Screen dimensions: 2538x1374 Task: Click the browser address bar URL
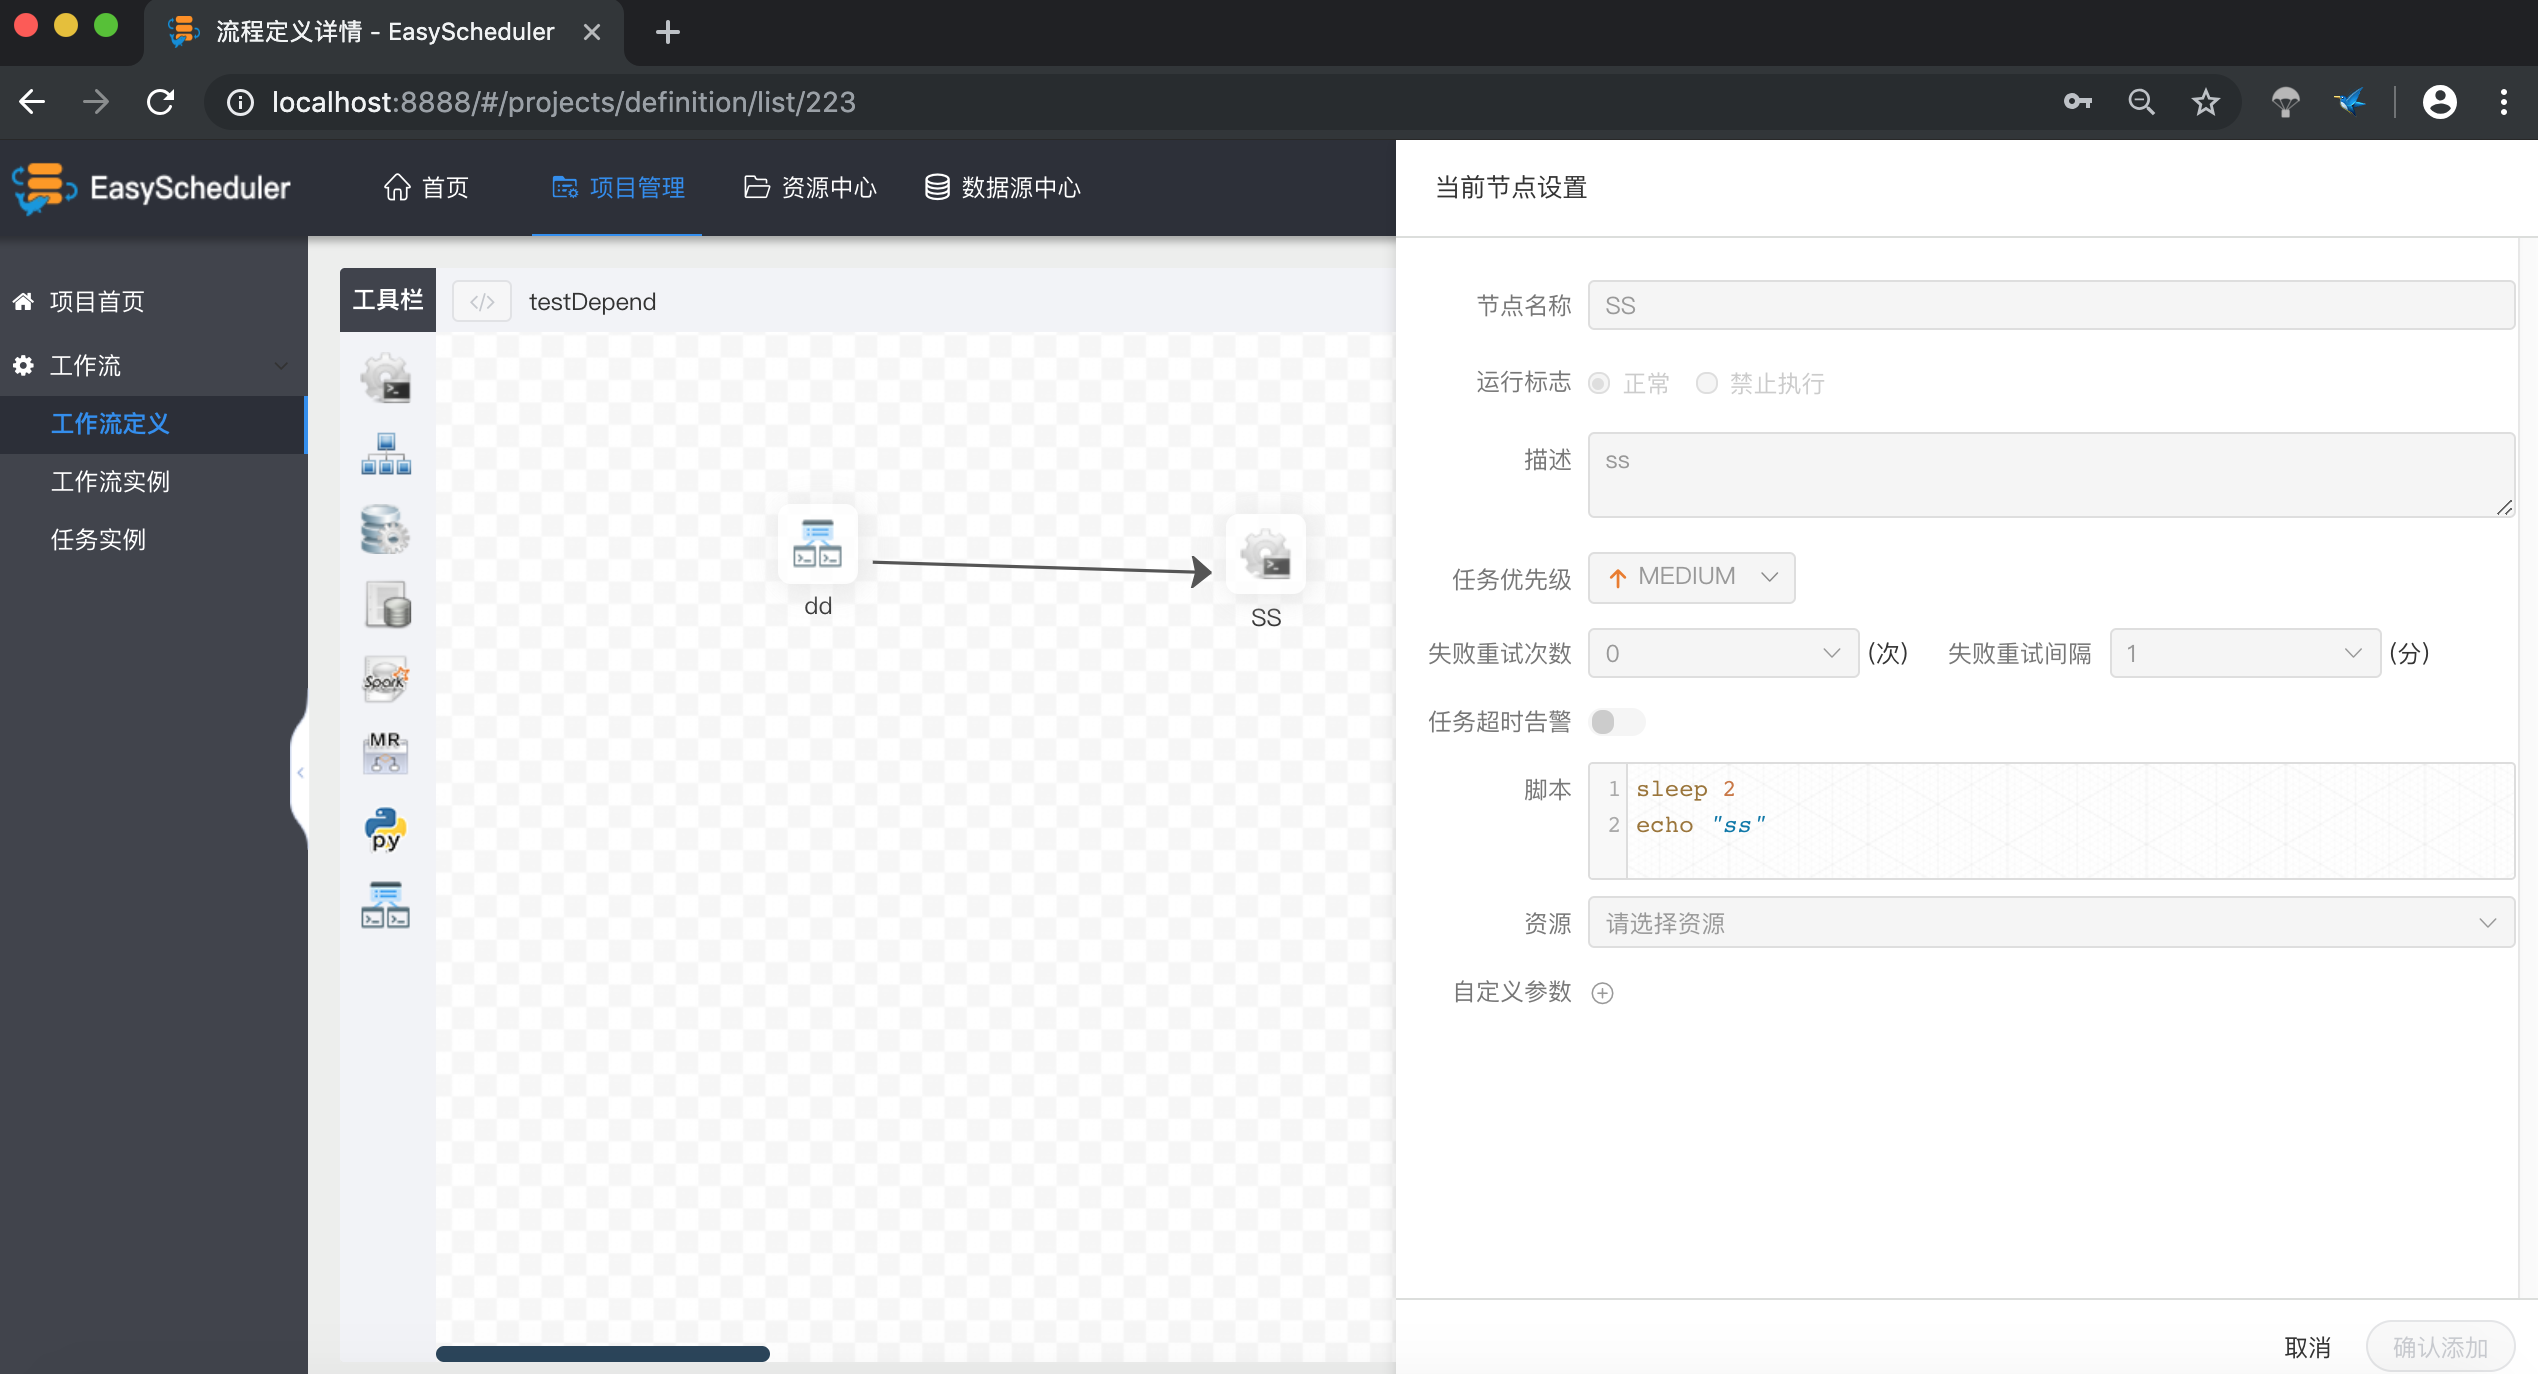[564, 102]
